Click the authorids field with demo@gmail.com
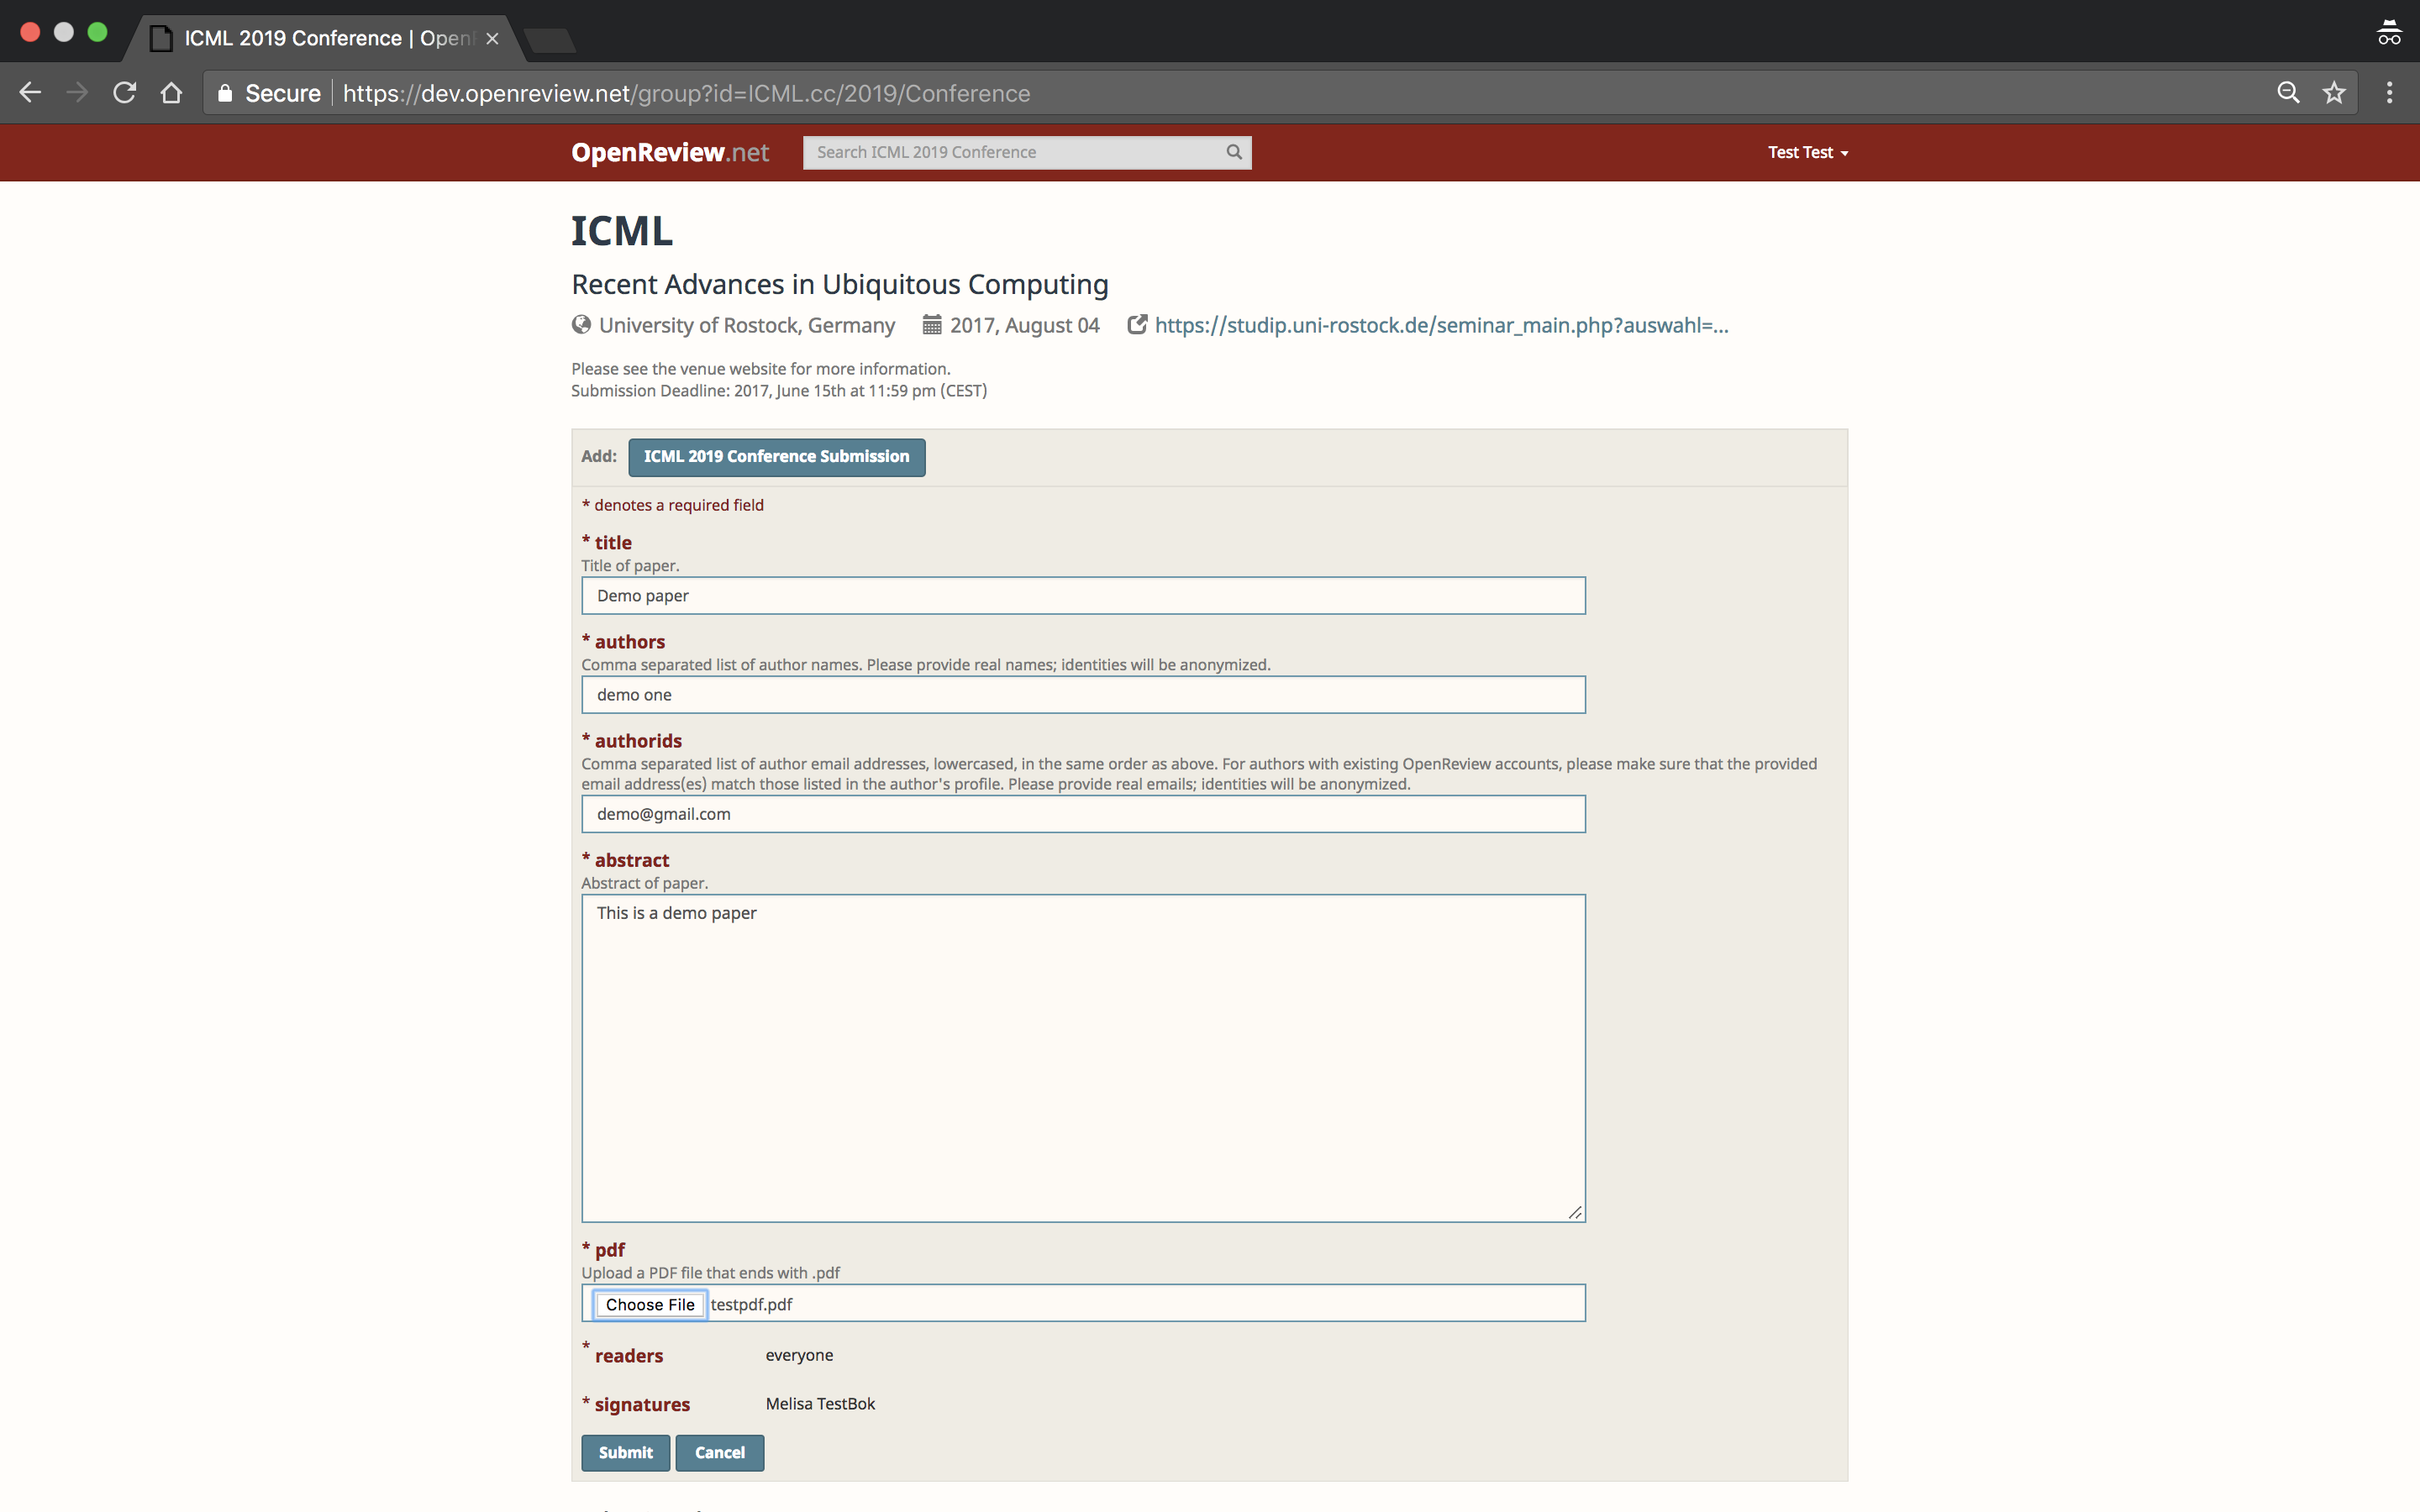2420x1512 pixels. tap(1083, 814)
